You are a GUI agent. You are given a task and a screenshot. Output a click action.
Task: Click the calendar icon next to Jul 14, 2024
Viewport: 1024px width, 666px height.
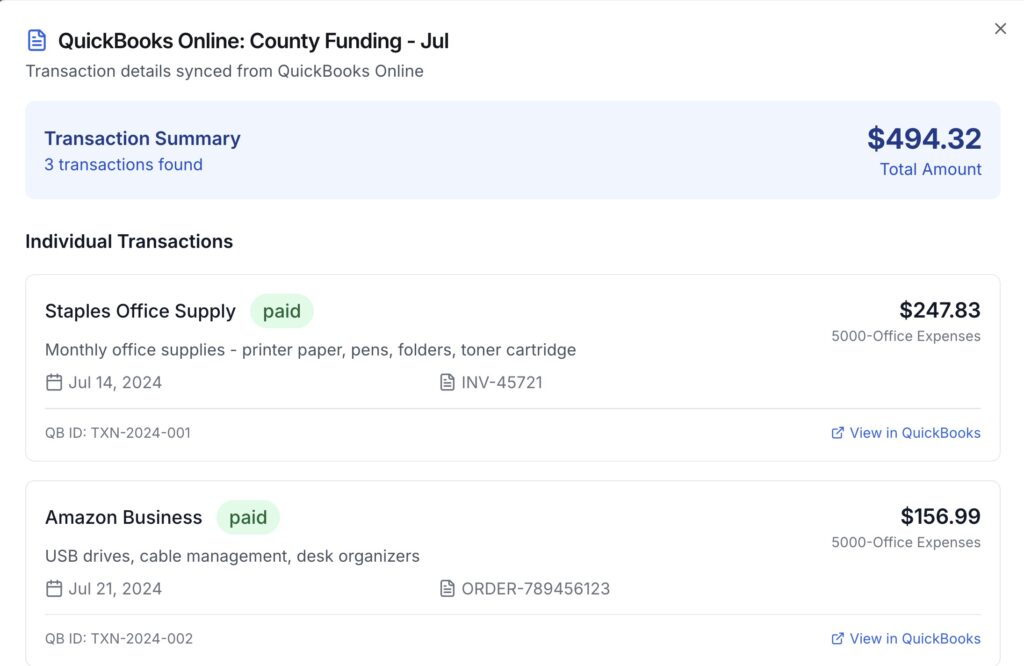(x=54, y=382)
